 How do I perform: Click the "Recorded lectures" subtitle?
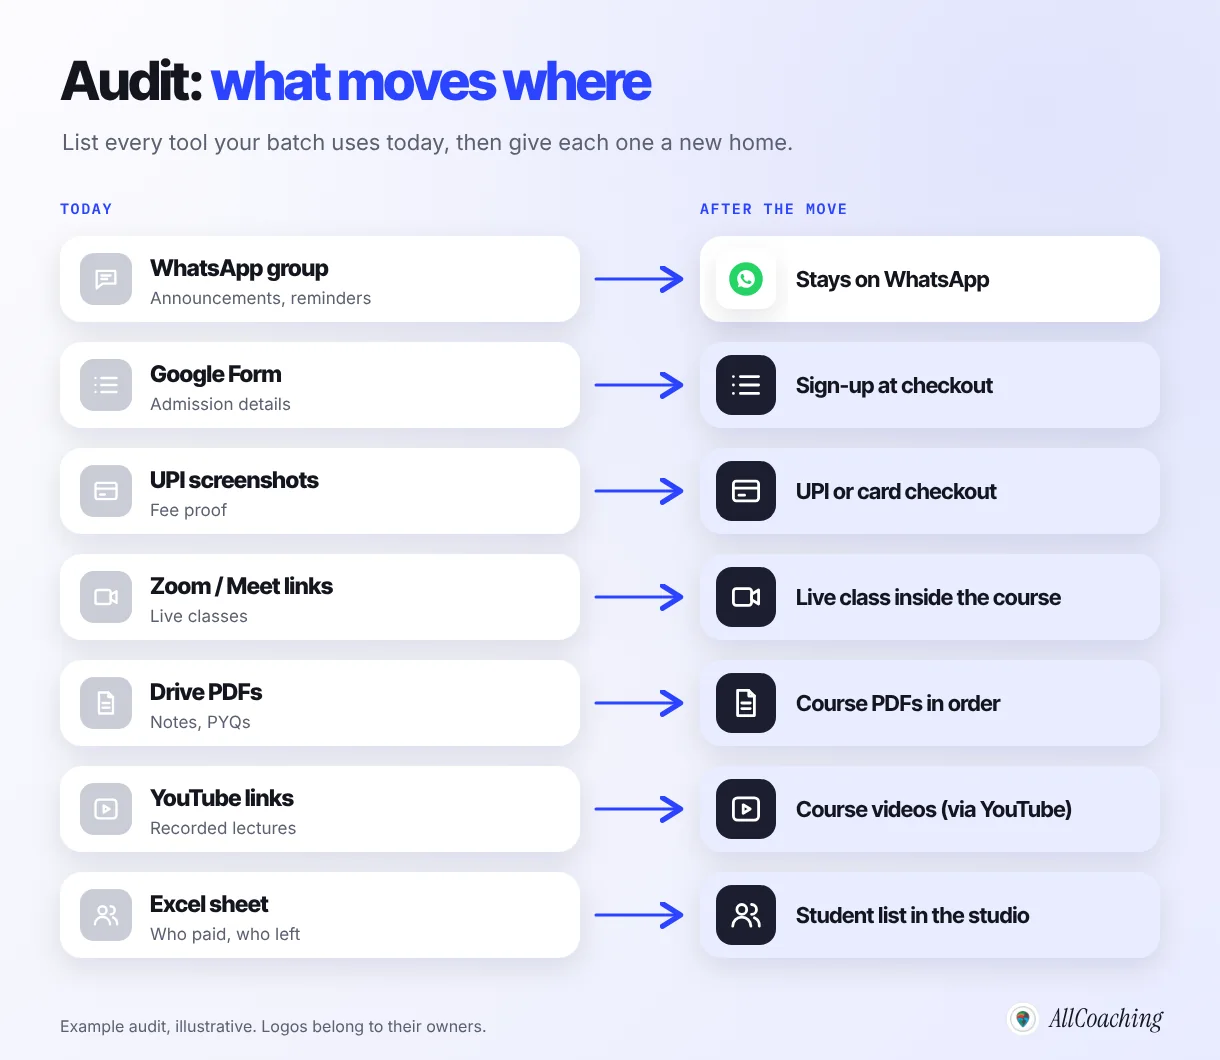tap(223, 828)
